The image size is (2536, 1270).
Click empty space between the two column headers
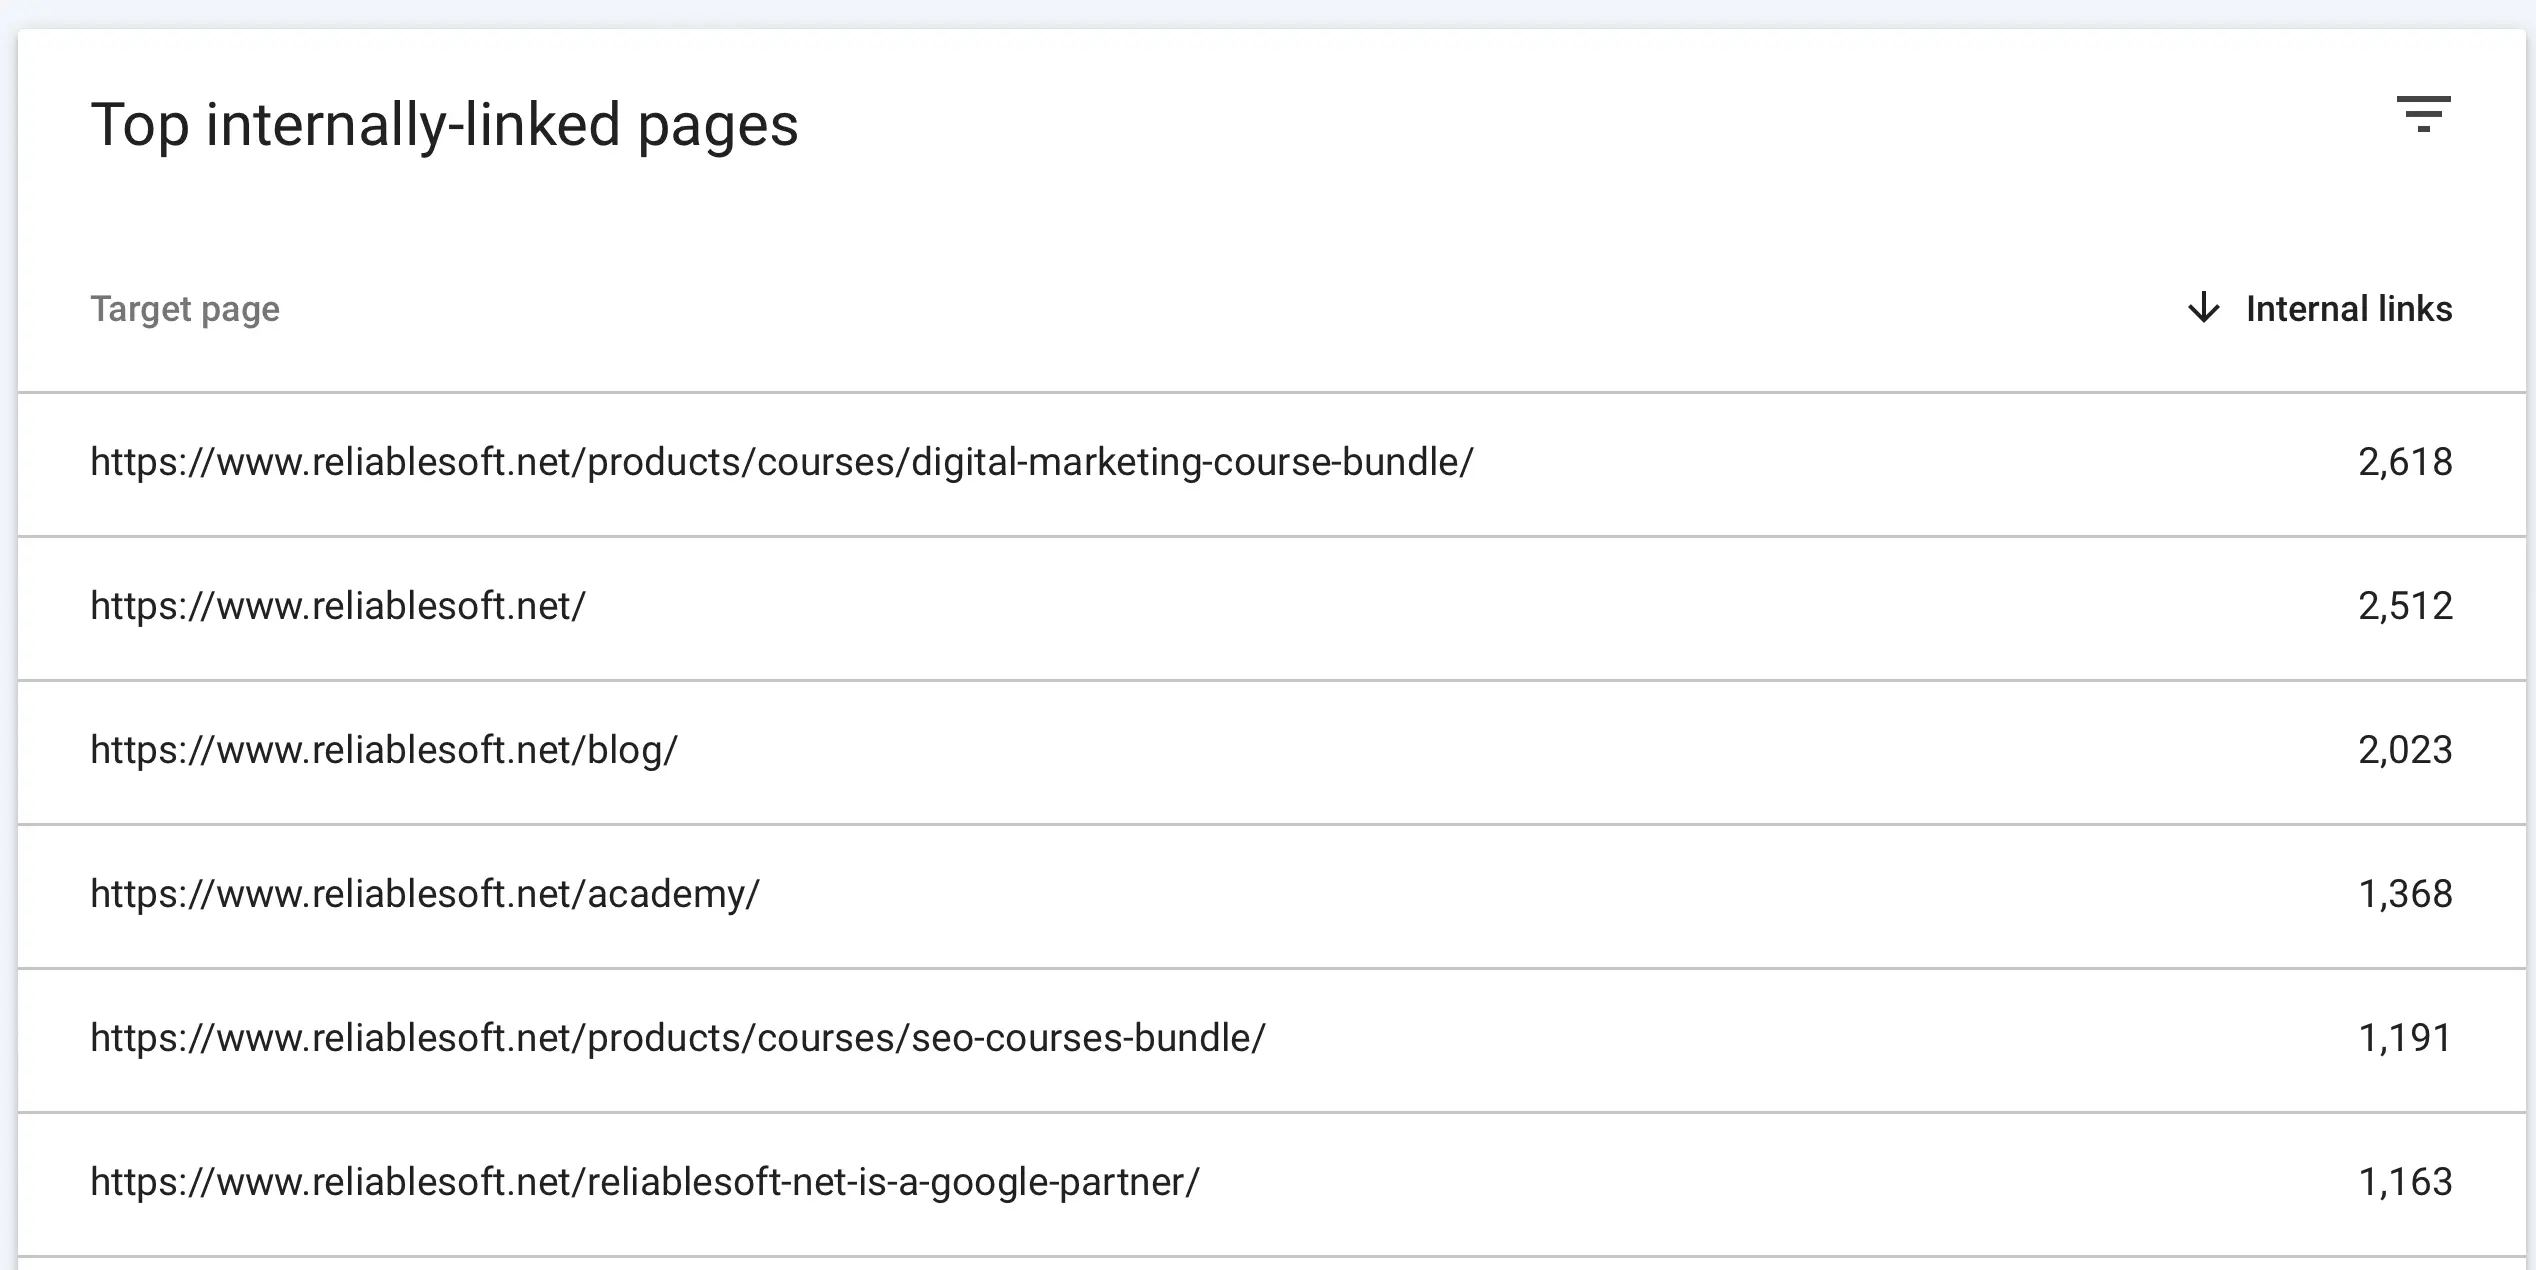1200,309
